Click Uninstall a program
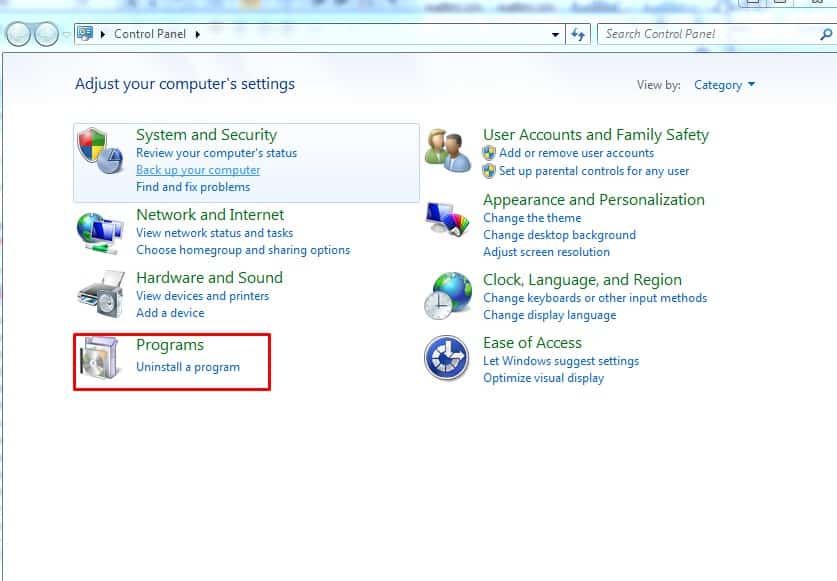 click(x=187, y=367)
